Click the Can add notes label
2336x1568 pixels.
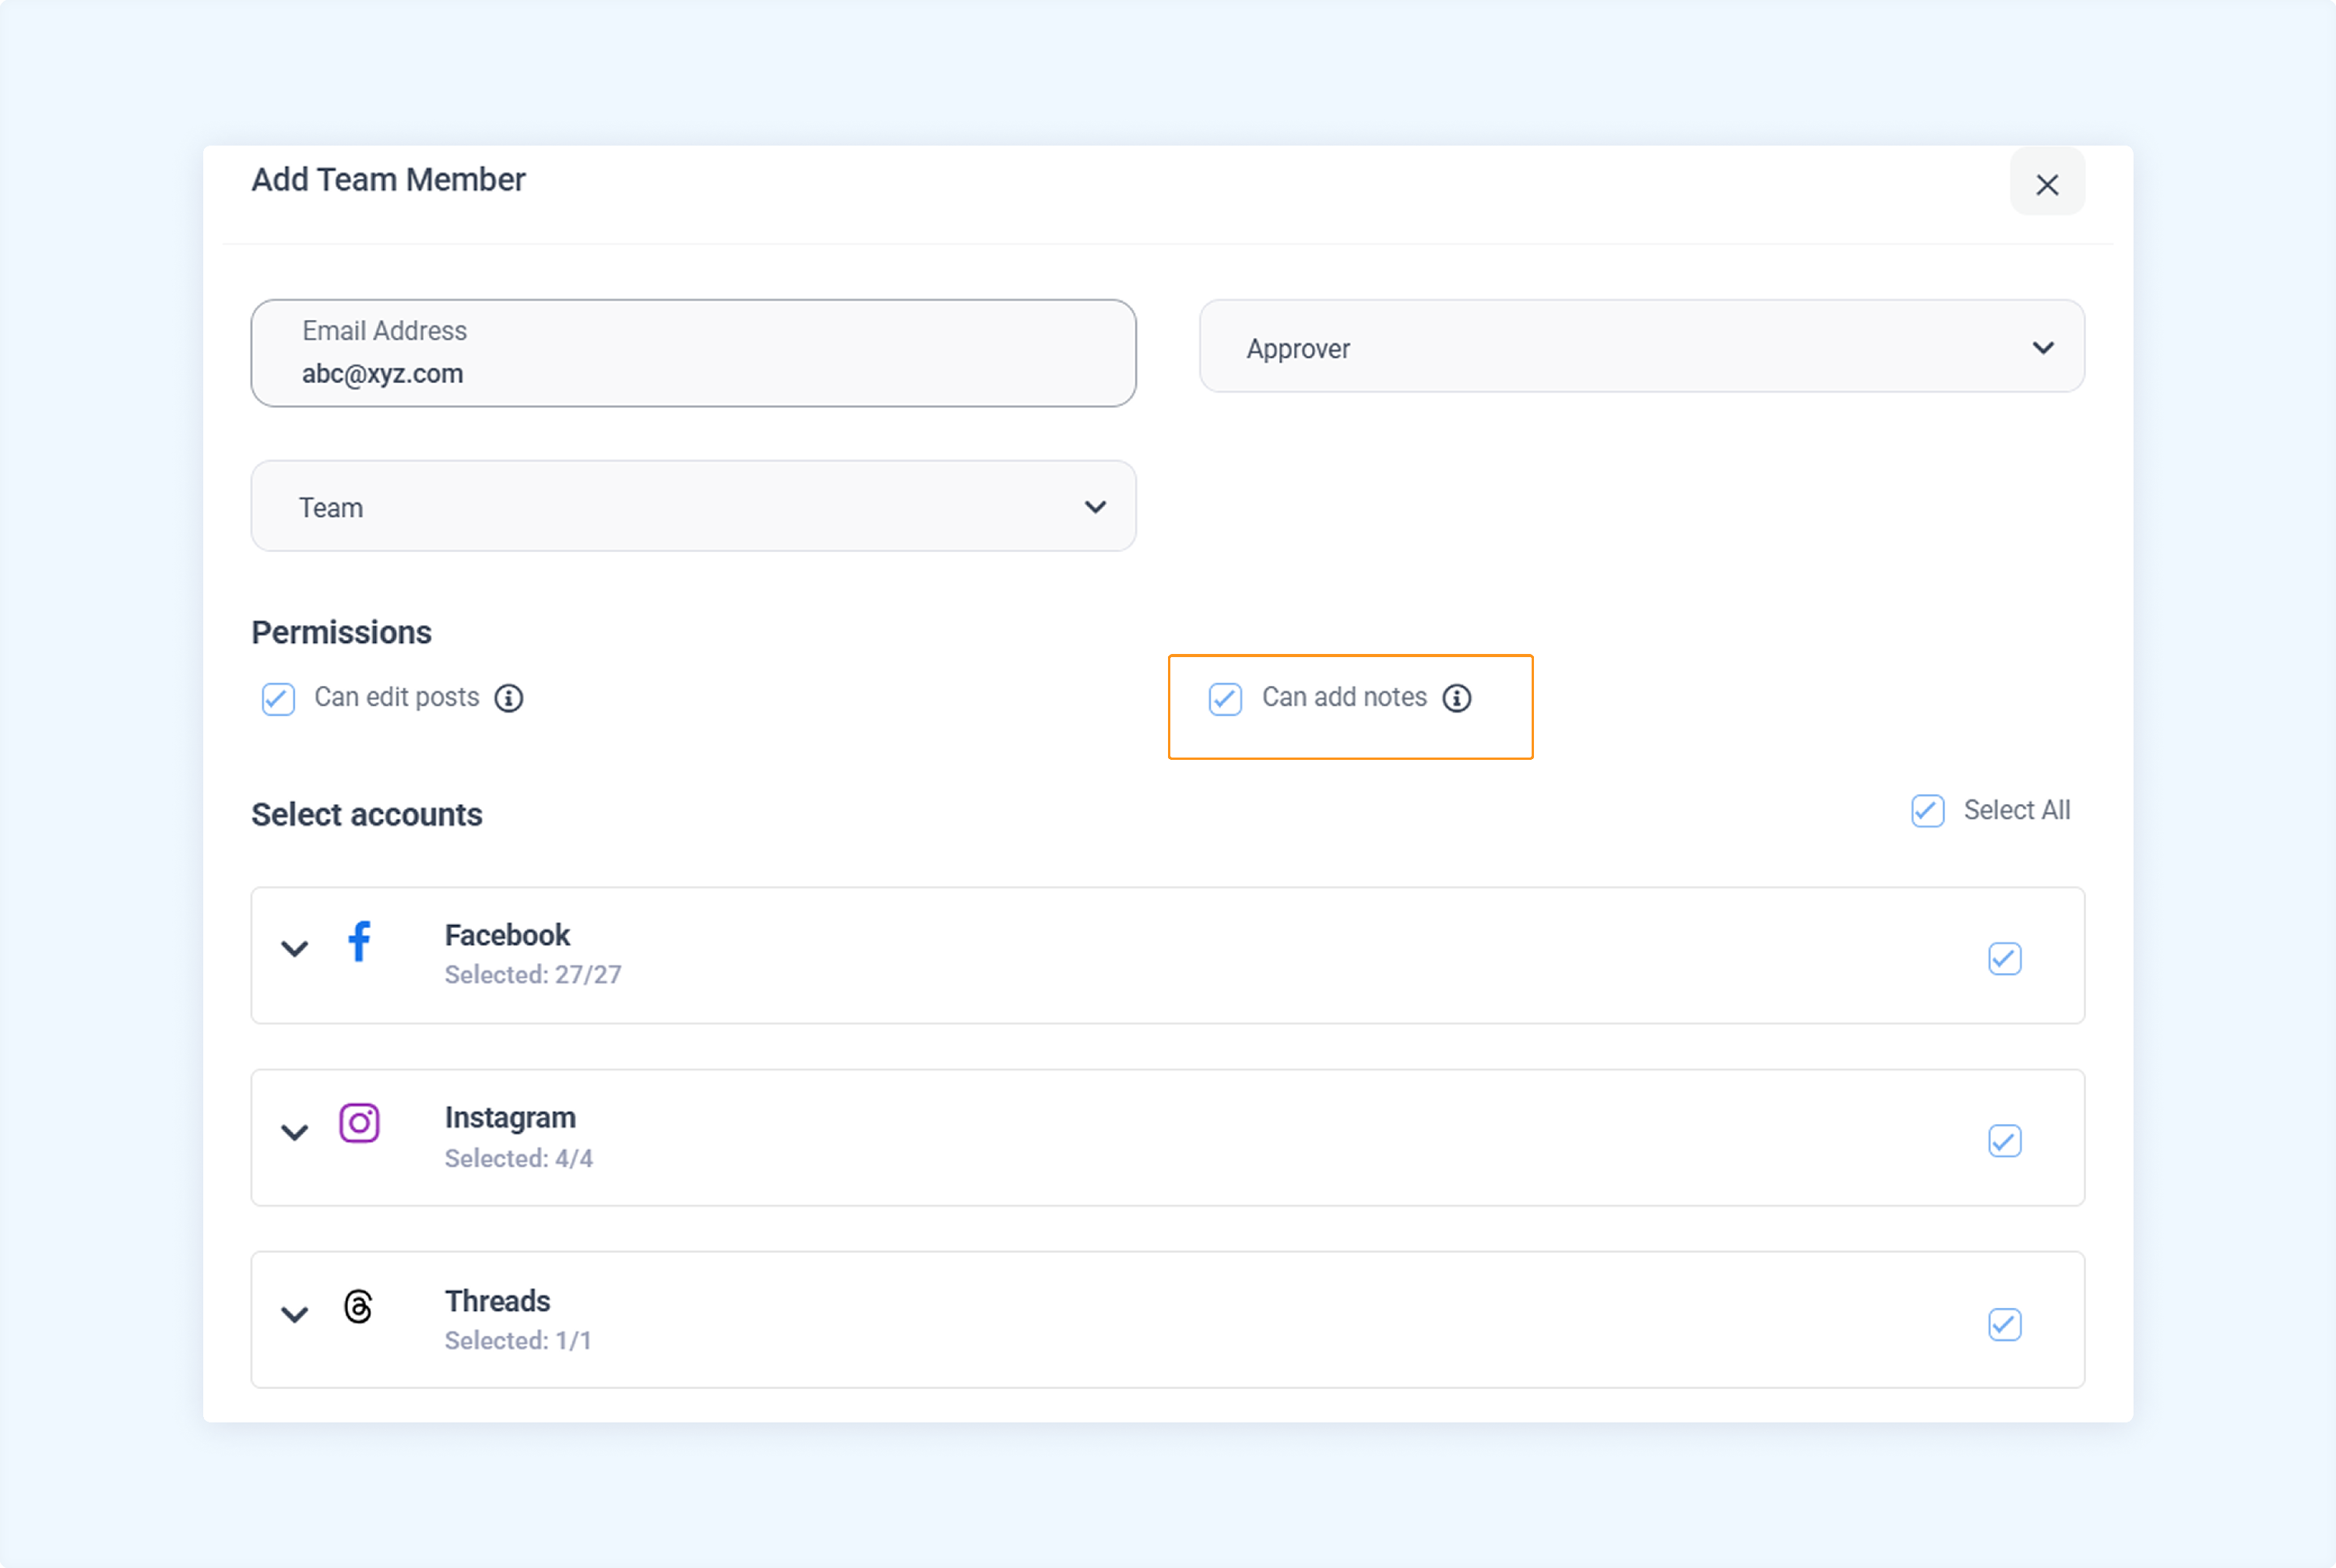point(1344,697)
